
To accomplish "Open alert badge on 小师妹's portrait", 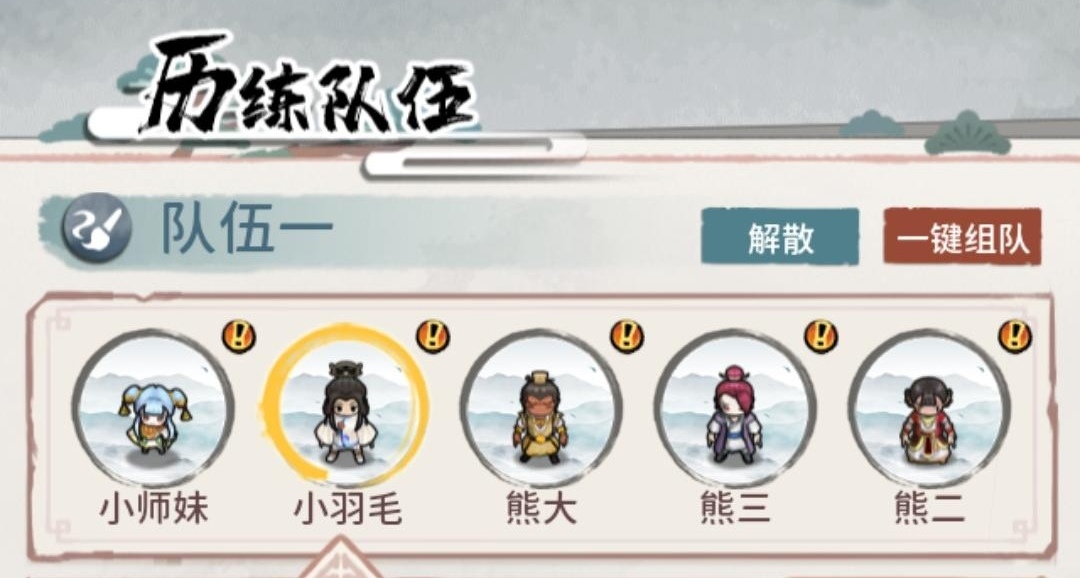I will 239,337.
